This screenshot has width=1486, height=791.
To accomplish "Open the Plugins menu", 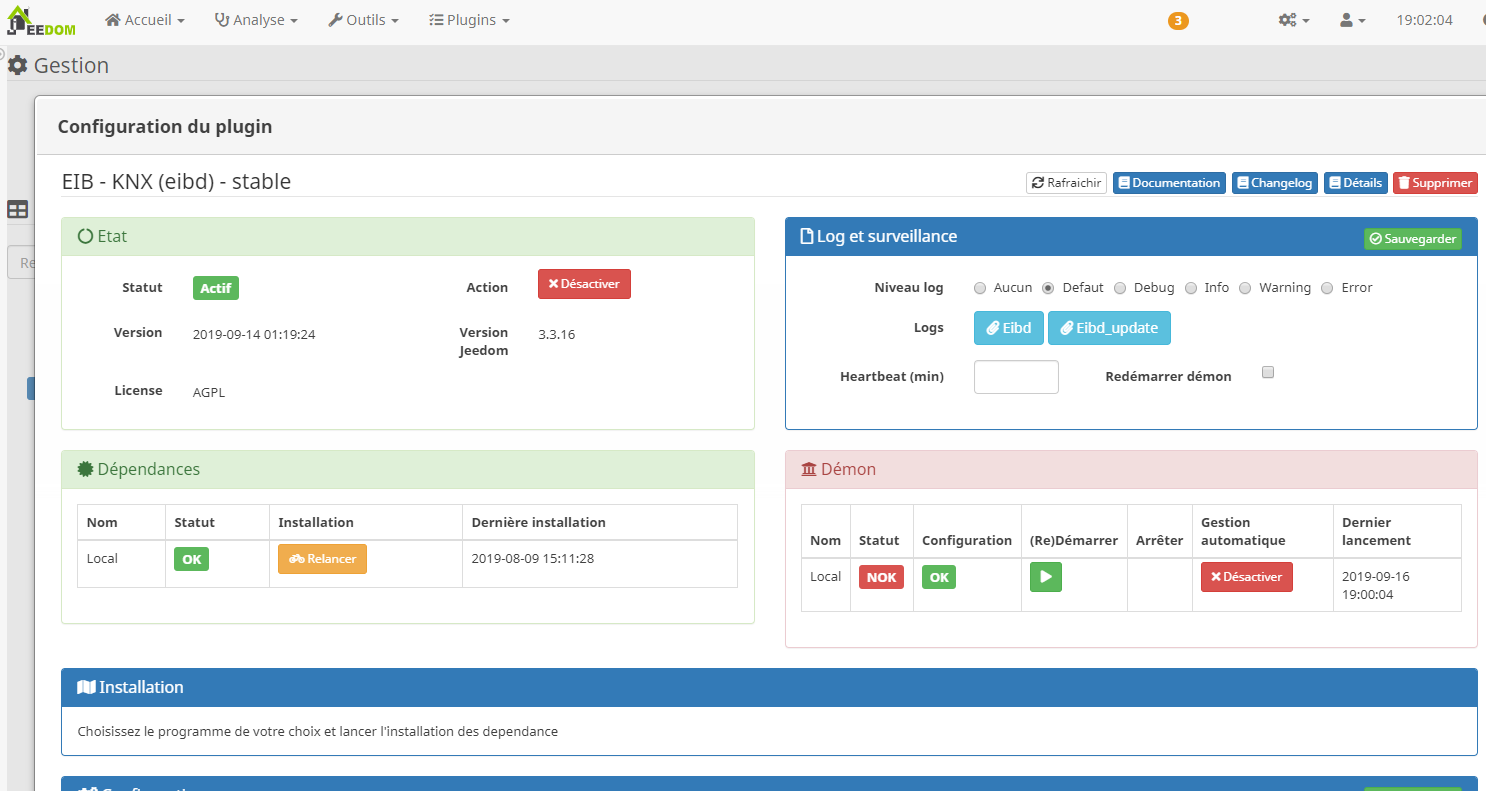I will (469, 20).
